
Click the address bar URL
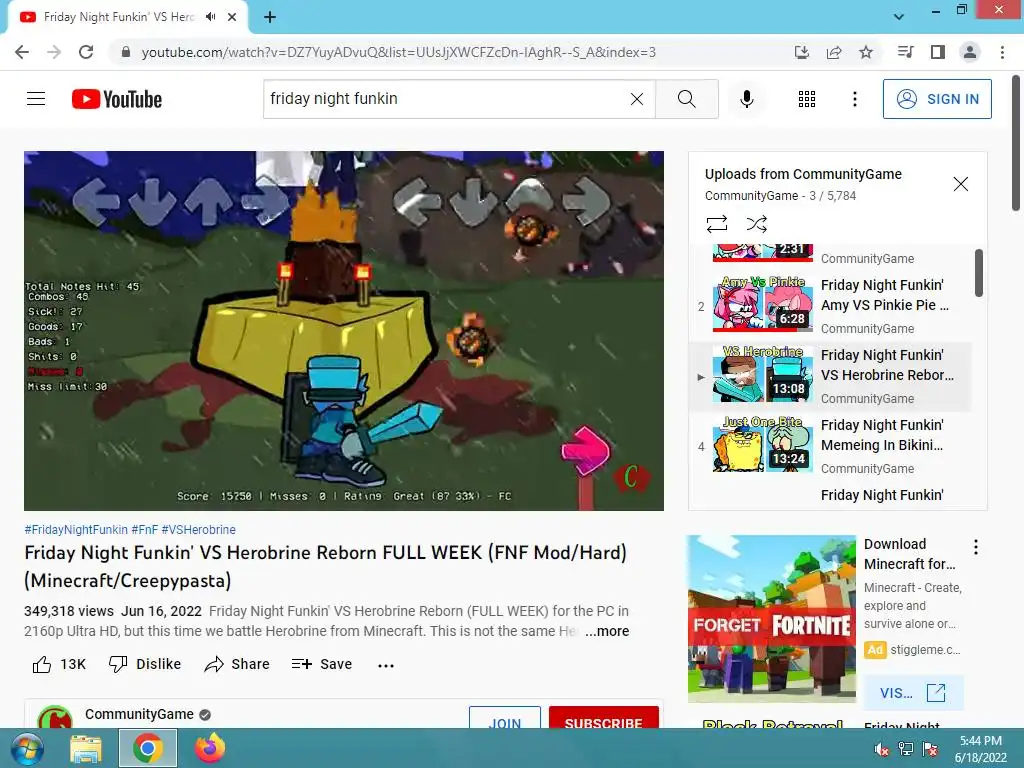(x=398, y=52)
